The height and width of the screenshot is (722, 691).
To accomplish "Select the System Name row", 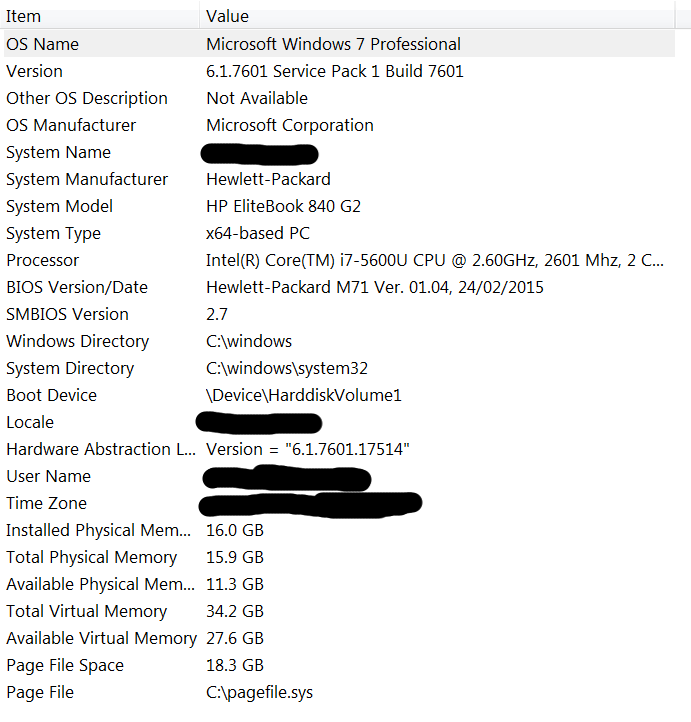I will 58,152.
